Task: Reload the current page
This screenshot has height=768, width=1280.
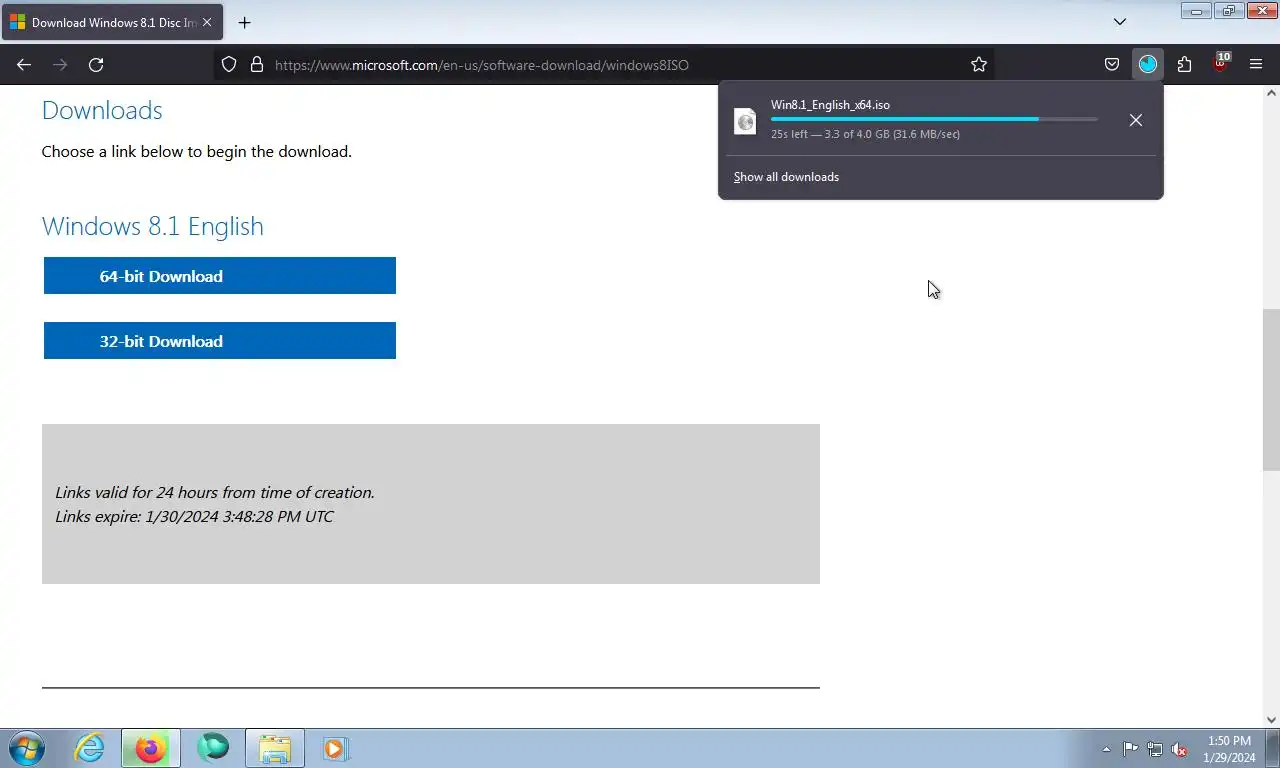Action: point(96,64)
